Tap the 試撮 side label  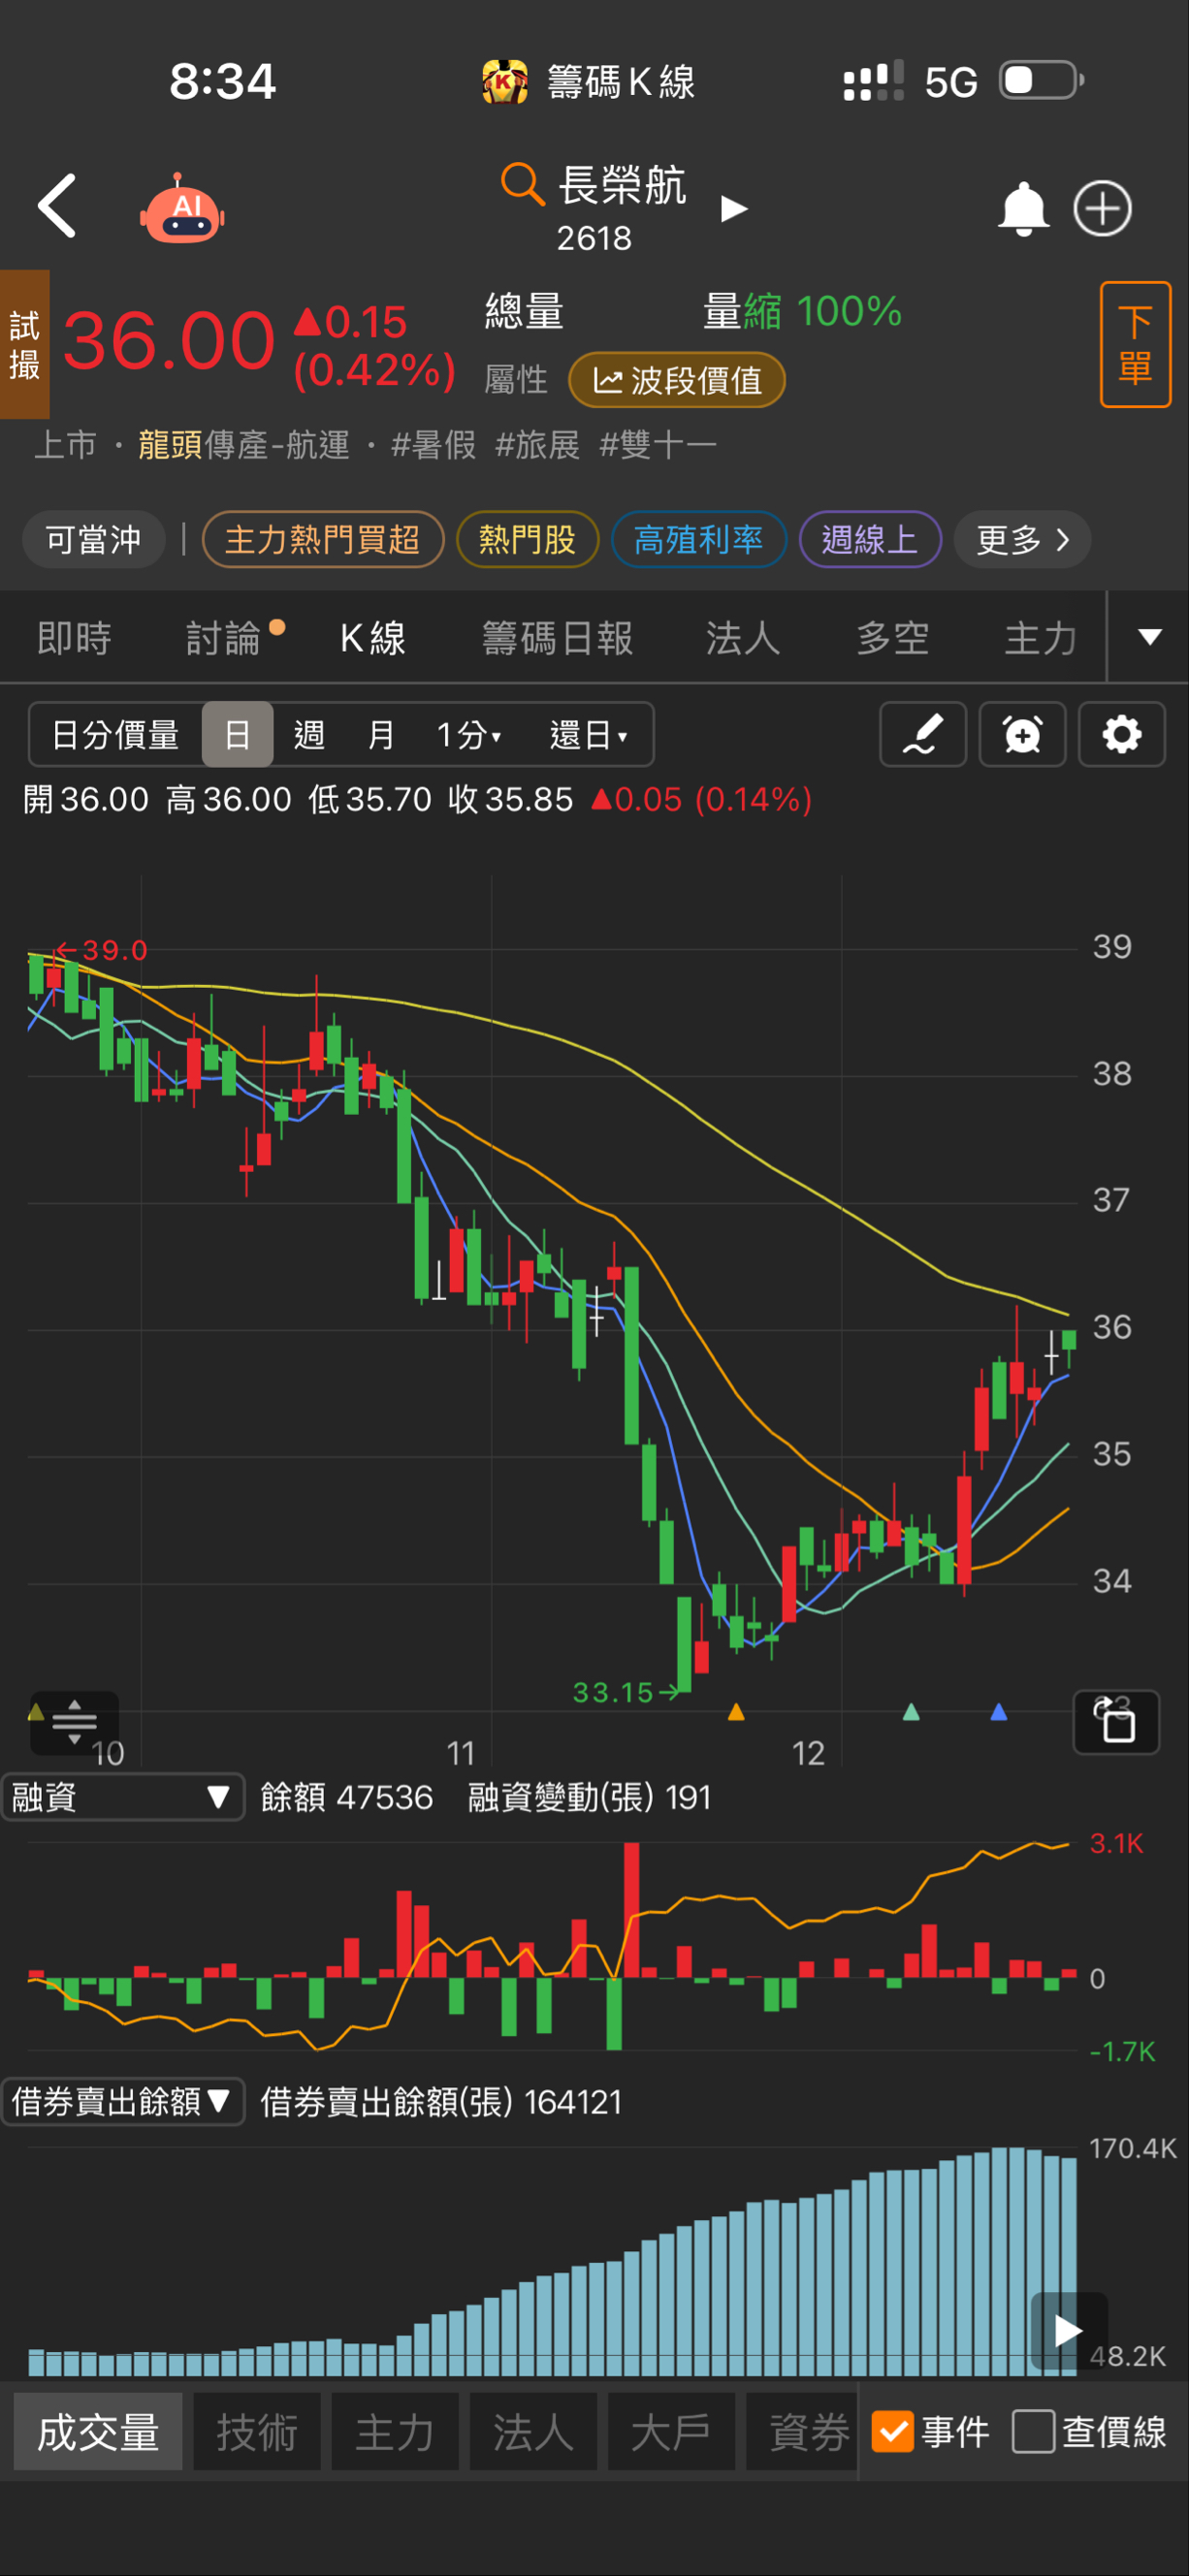click(x=24, y=344)
